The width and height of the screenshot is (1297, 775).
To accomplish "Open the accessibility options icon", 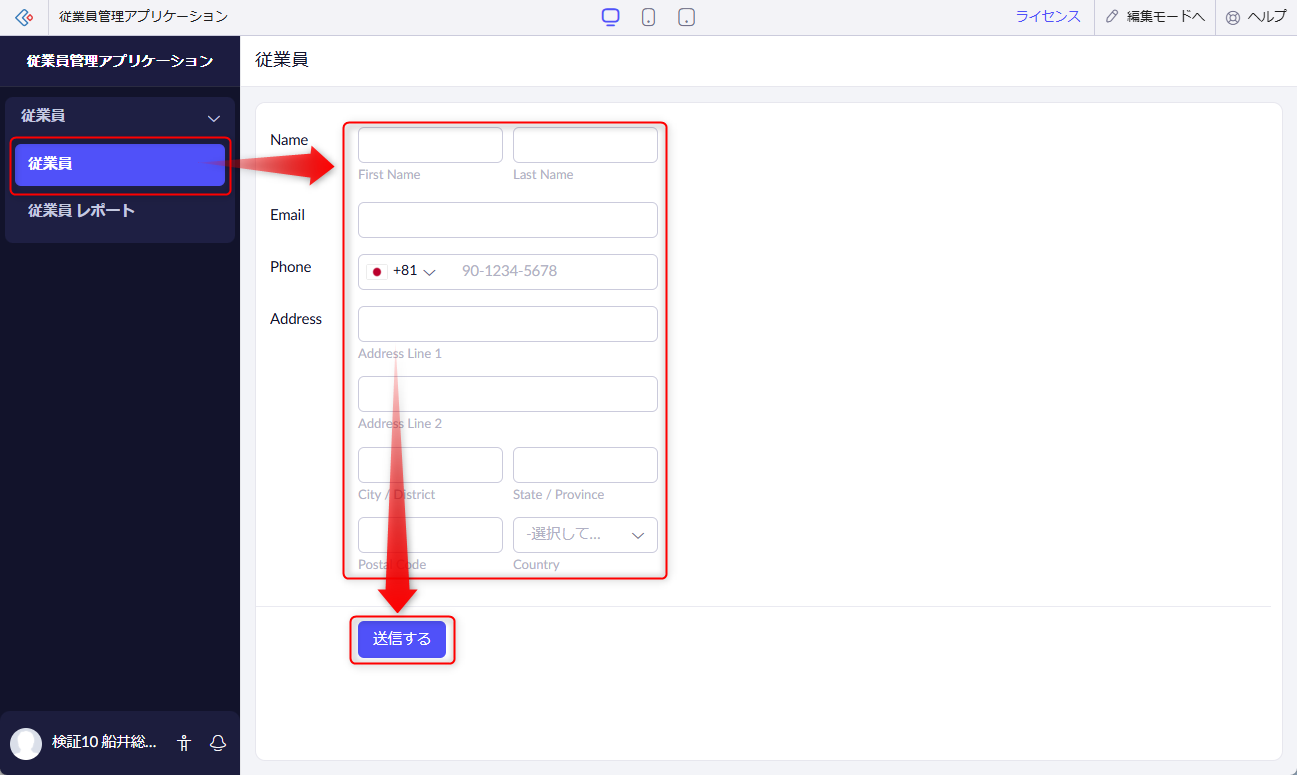I will 184,743.
